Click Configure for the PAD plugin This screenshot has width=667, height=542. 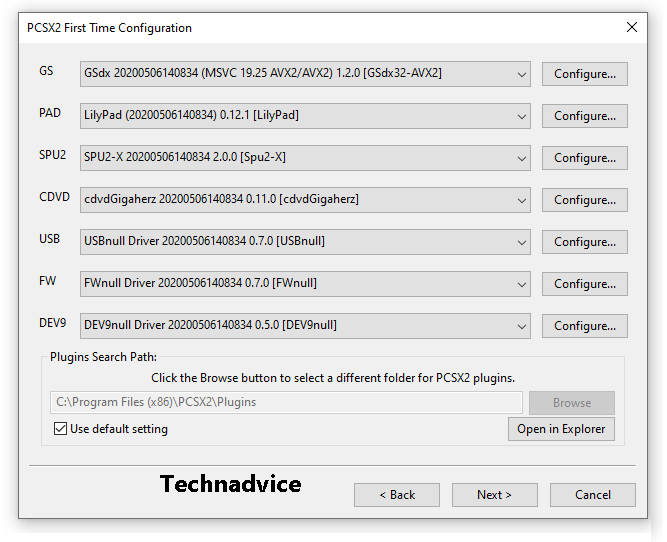584,116
